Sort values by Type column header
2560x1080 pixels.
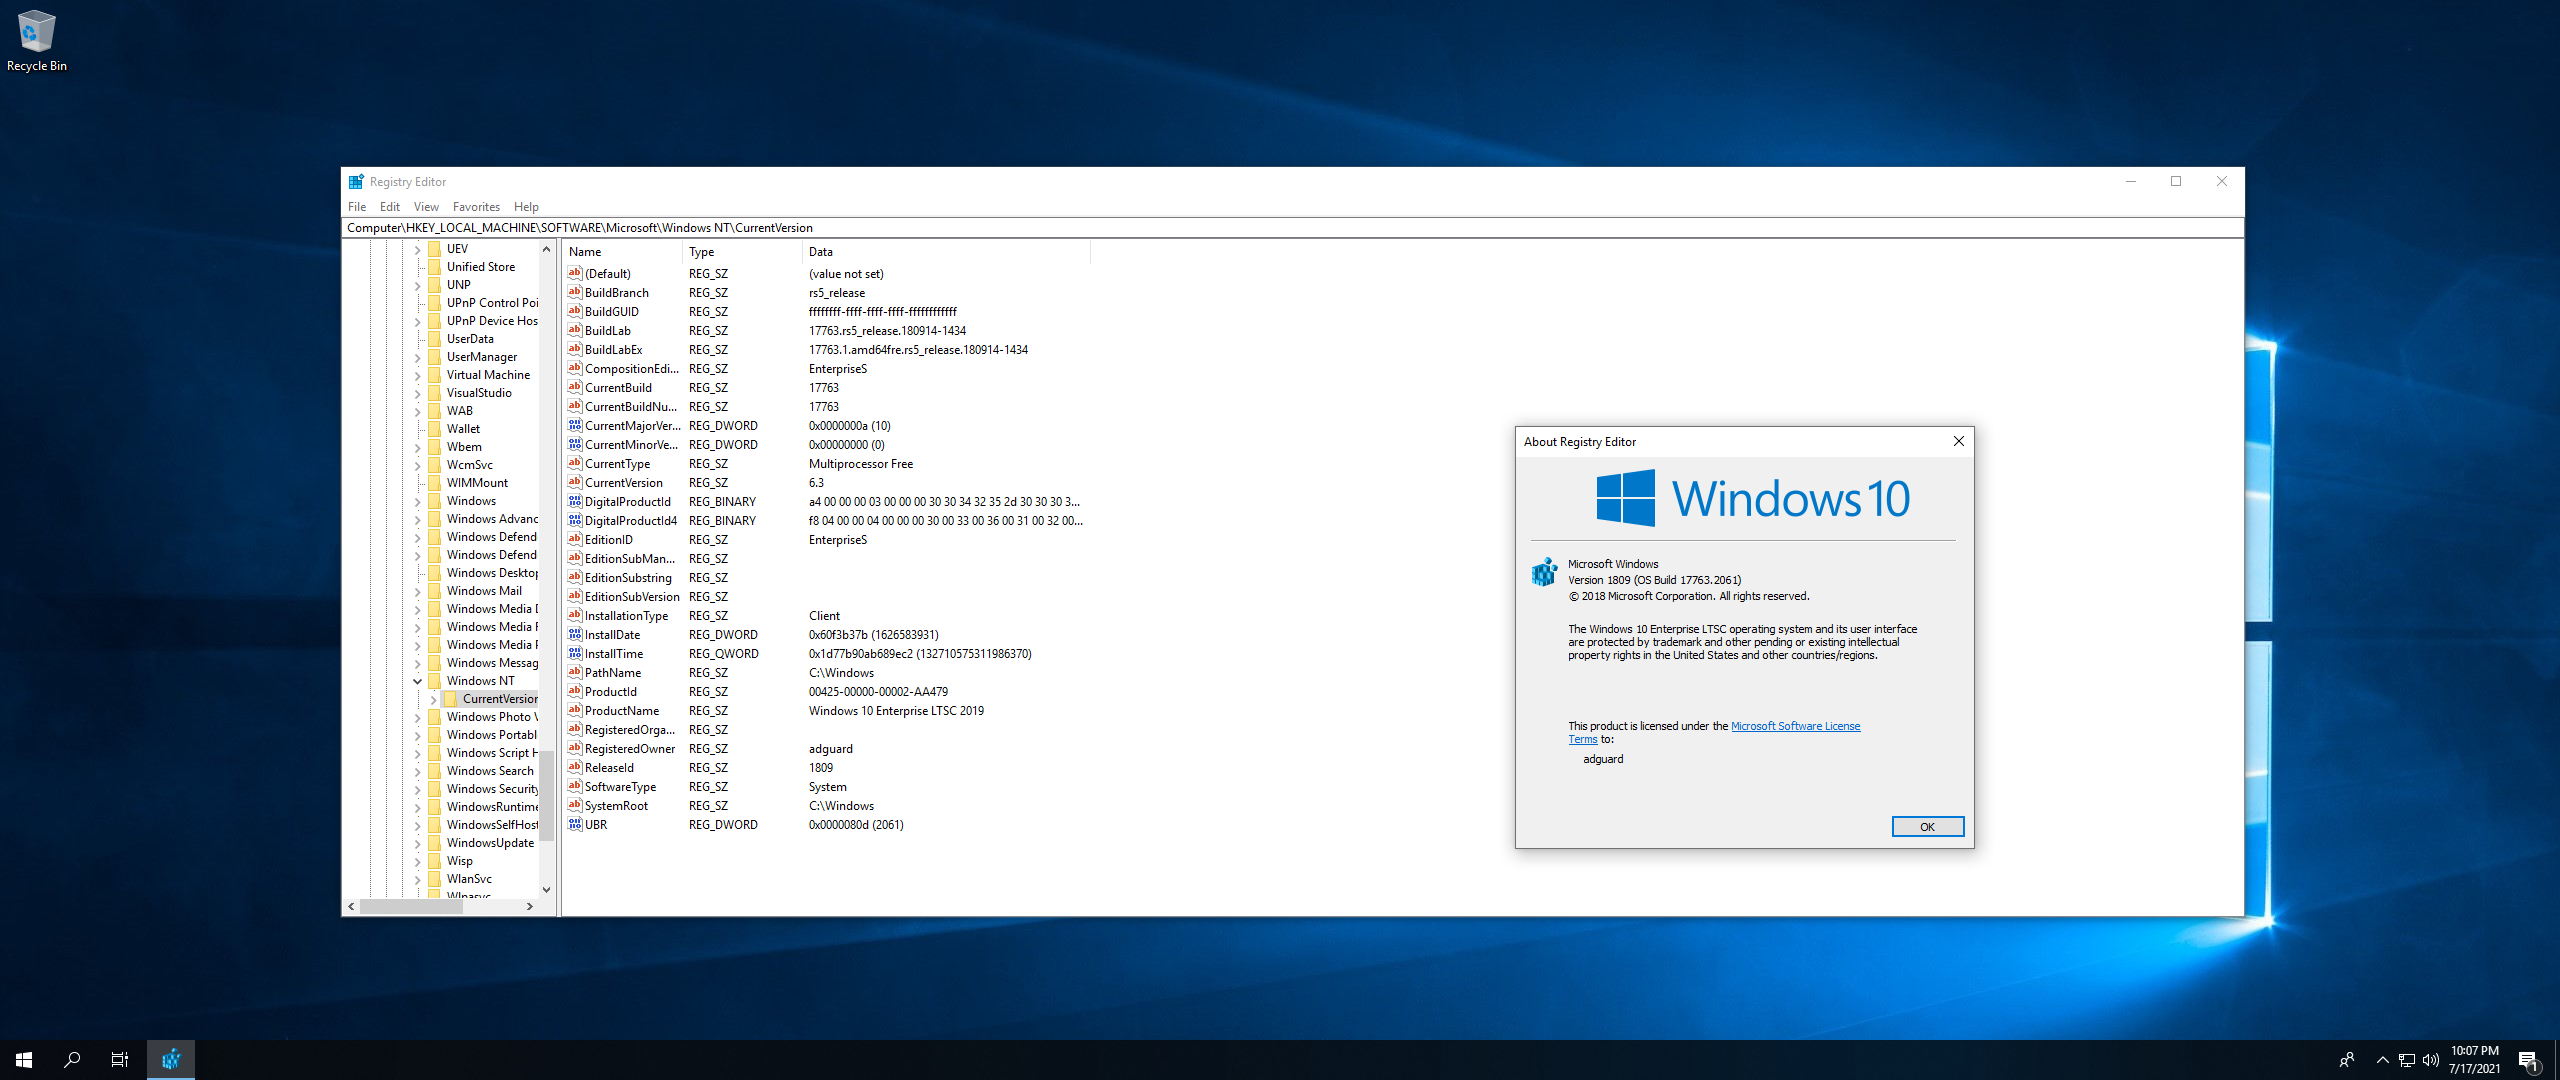click(742, 252)
